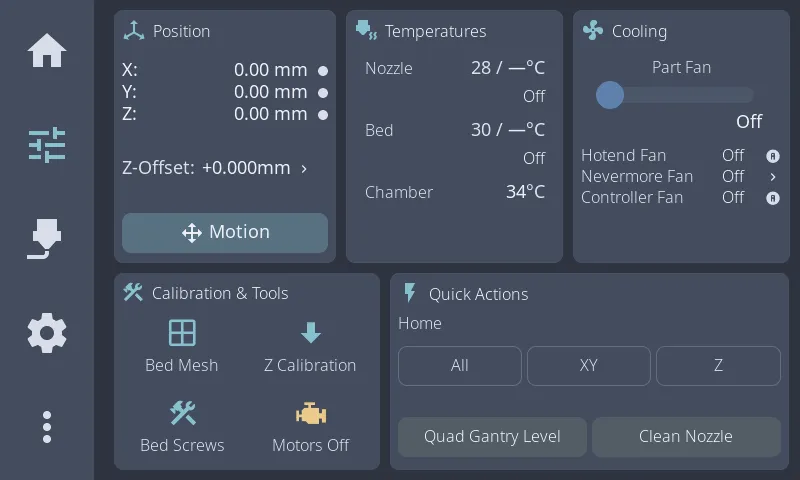Viewport: 800px width, 480px height.
Task: Home XY axes button
Action: point(589,366)
